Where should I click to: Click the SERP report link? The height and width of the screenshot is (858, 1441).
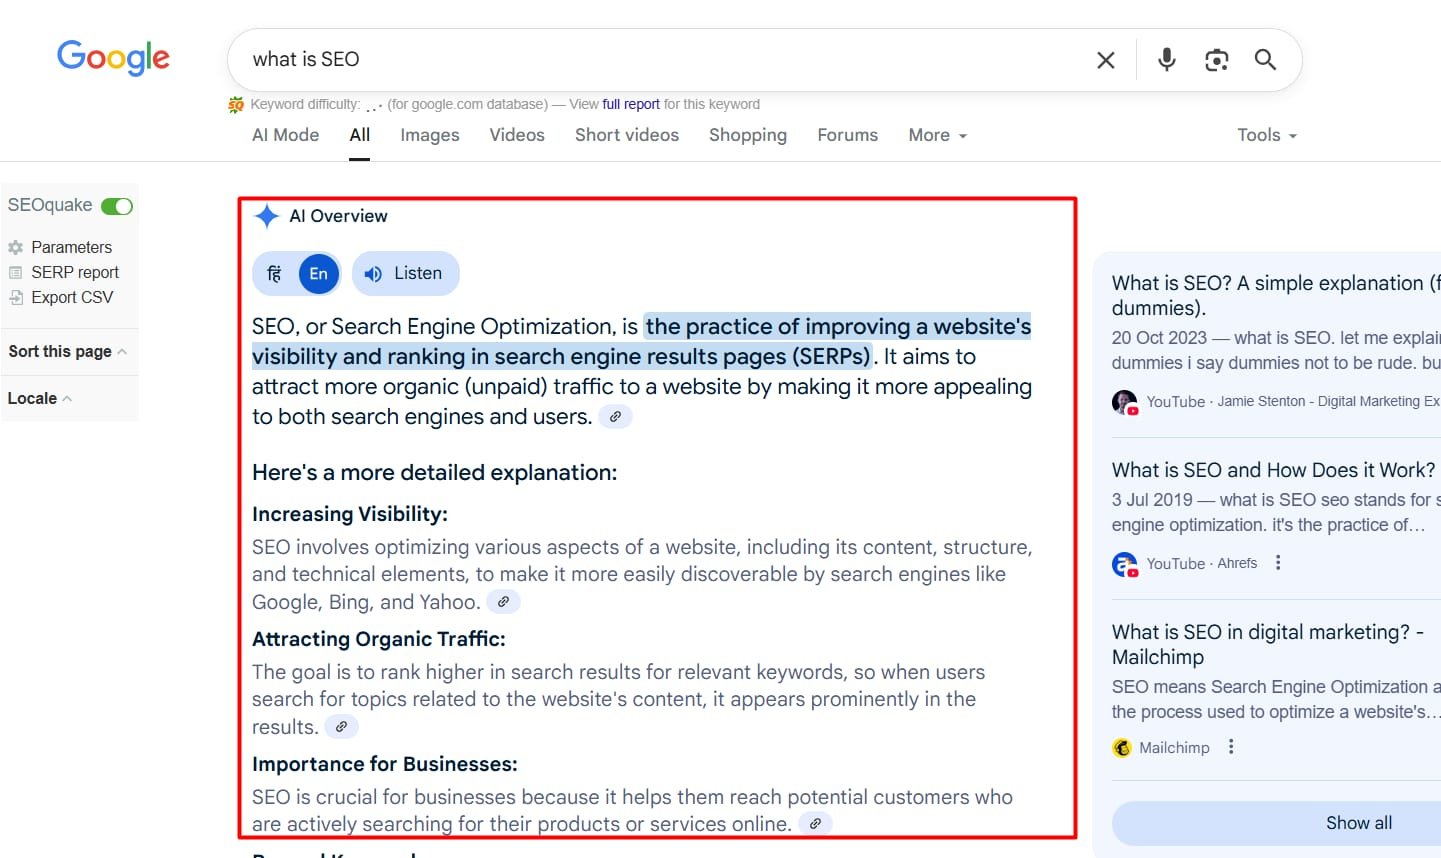(75, 272)
